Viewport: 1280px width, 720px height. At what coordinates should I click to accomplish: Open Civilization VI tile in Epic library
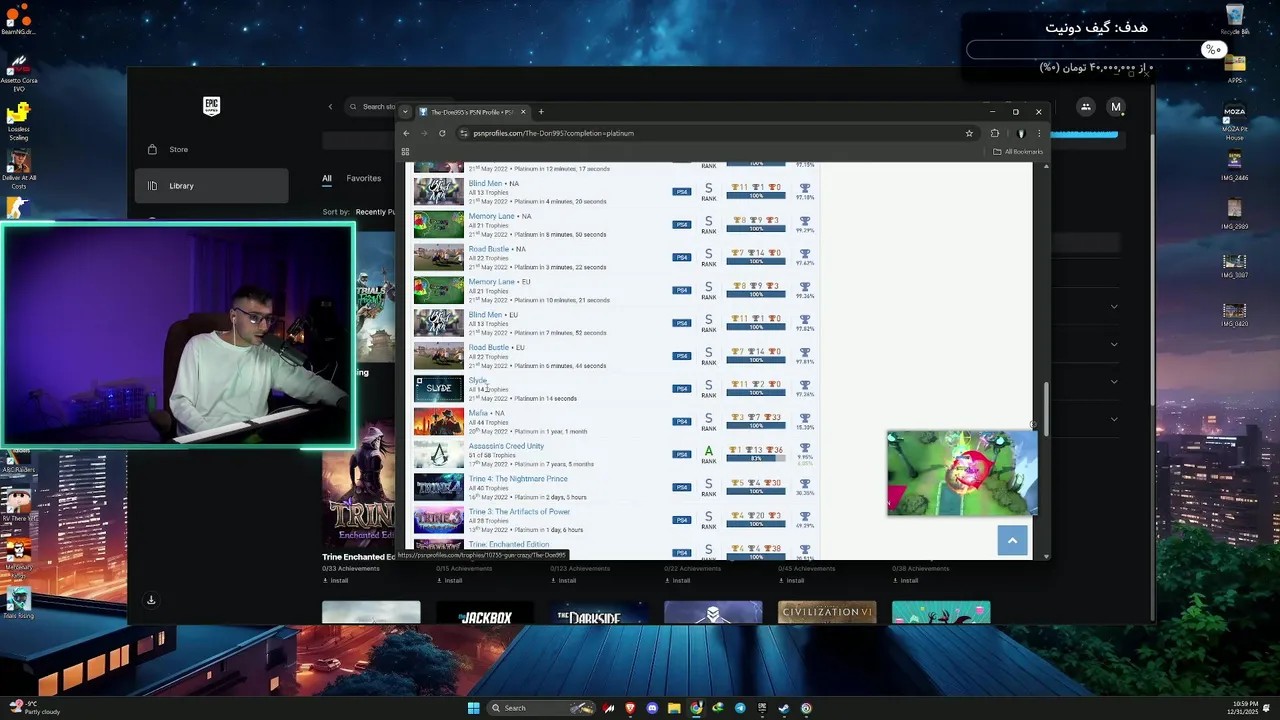(x=827, y=612)
